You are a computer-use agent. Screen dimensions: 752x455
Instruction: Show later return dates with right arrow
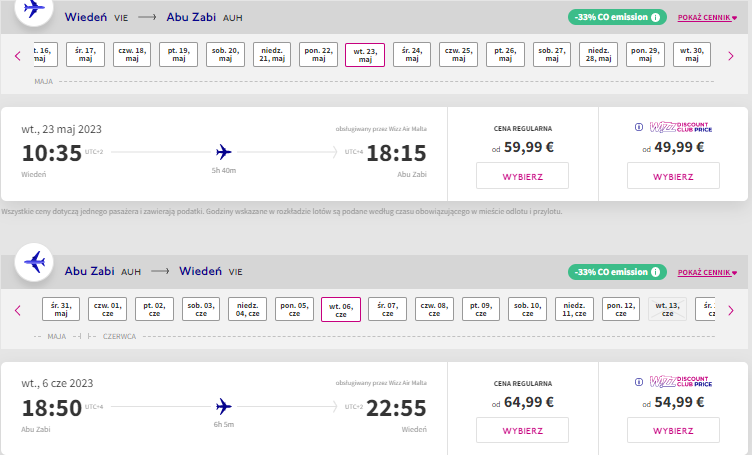[x=731, y=311]
